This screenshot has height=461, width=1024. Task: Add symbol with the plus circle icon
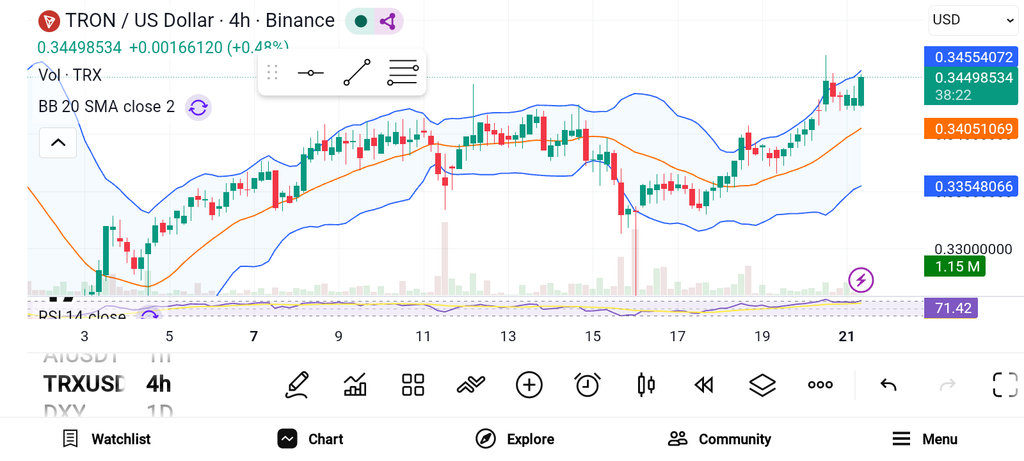(x=529, y=385)
